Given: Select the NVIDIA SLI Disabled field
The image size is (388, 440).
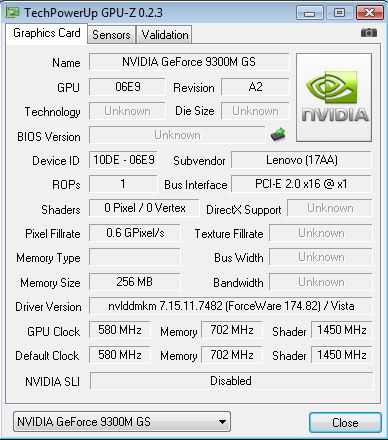Looking at the screenshot, I should point(231,381).
